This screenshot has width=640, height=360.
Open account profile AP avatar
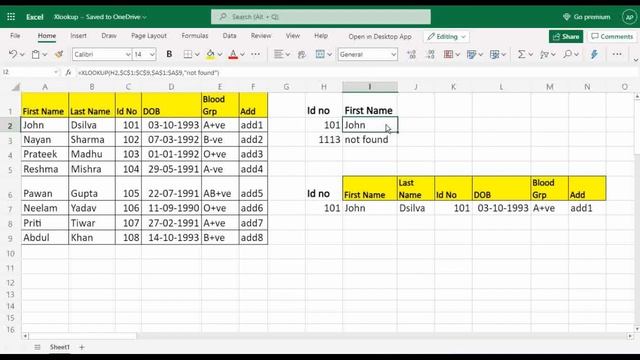pyautogui.click(x=629, y=17)
